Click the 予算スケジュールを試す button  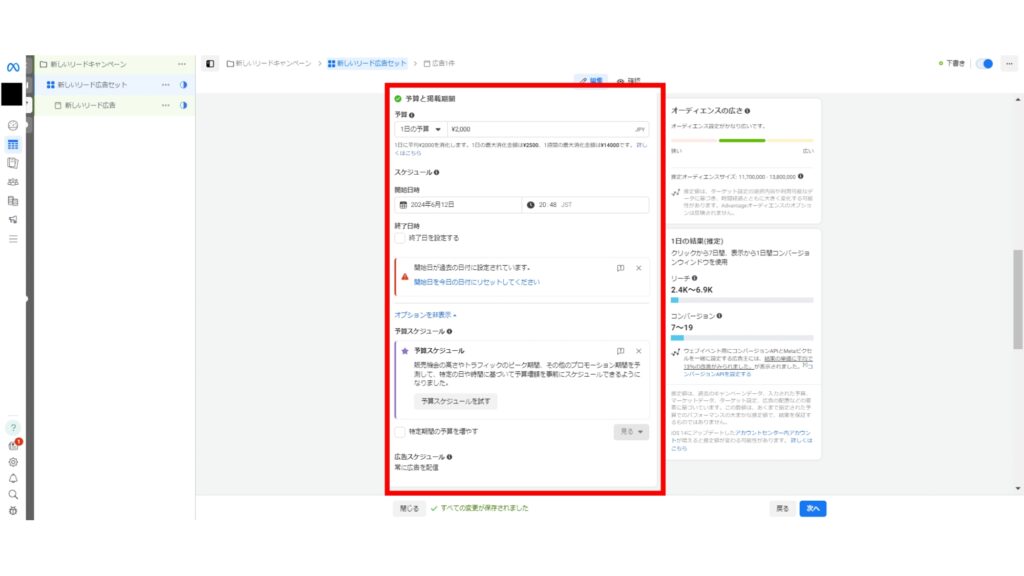(456, 401)
